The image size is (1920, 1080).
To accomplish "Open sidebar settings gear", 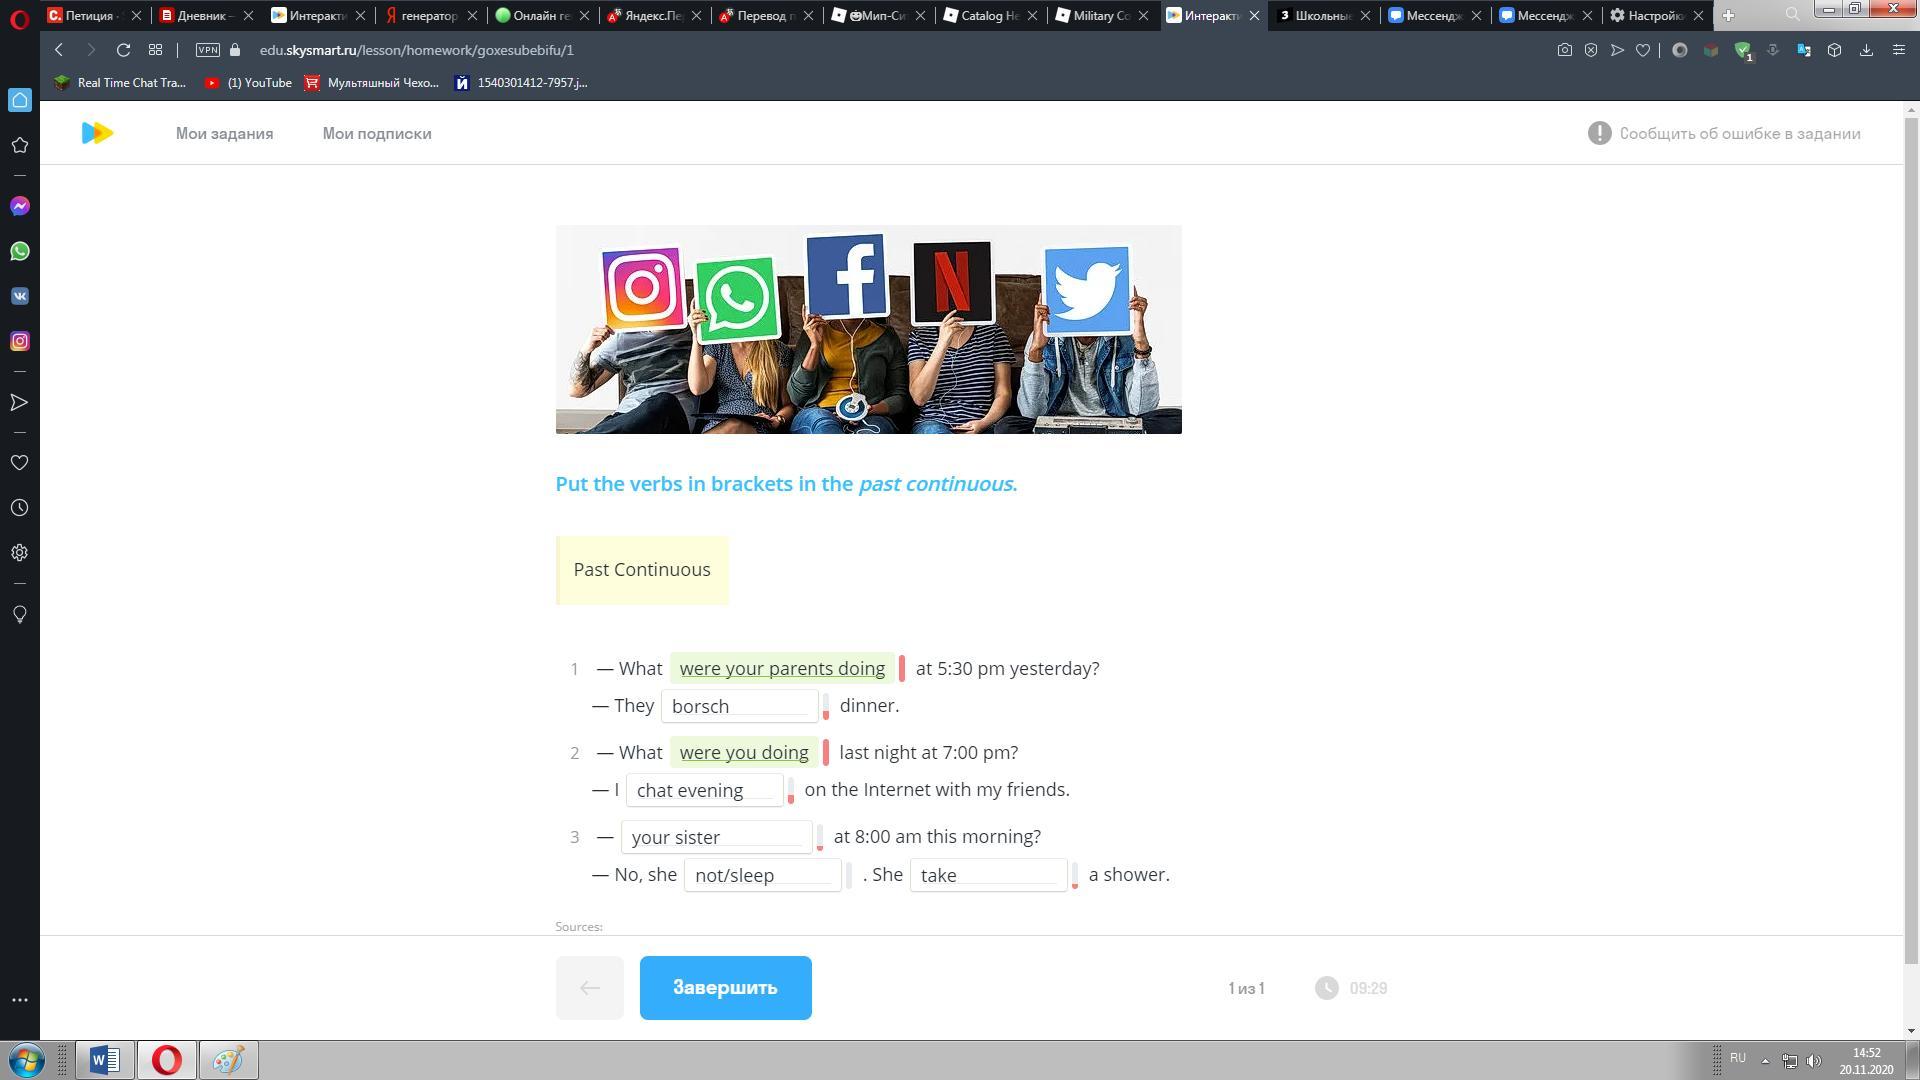I will click(x=19, y=553).
